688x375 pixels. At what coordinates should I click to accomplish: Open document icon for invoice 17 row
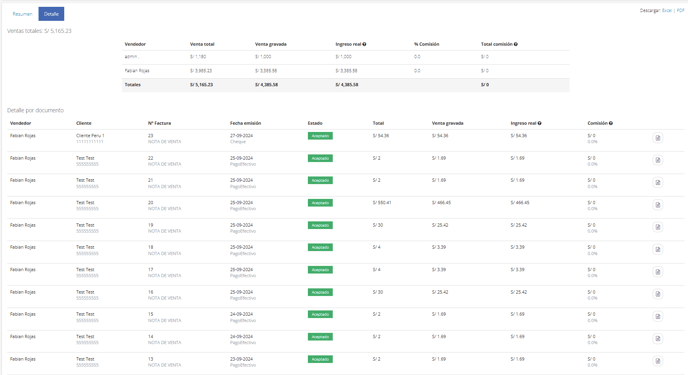pos(657,272)
